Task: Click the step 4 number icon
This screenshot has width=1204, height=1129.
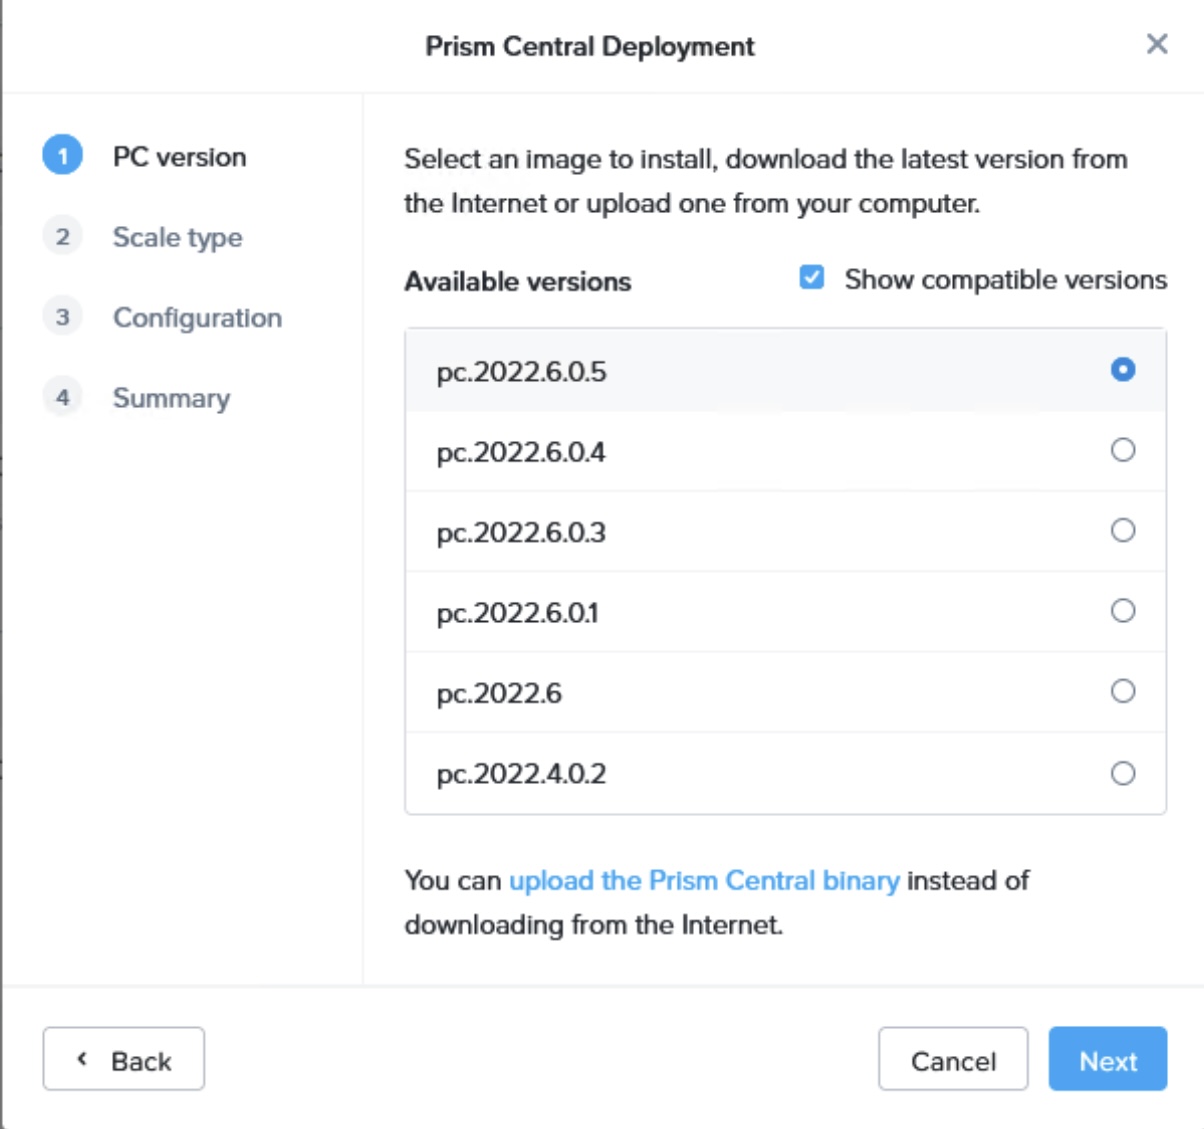Action: click(x=62, y=397)
